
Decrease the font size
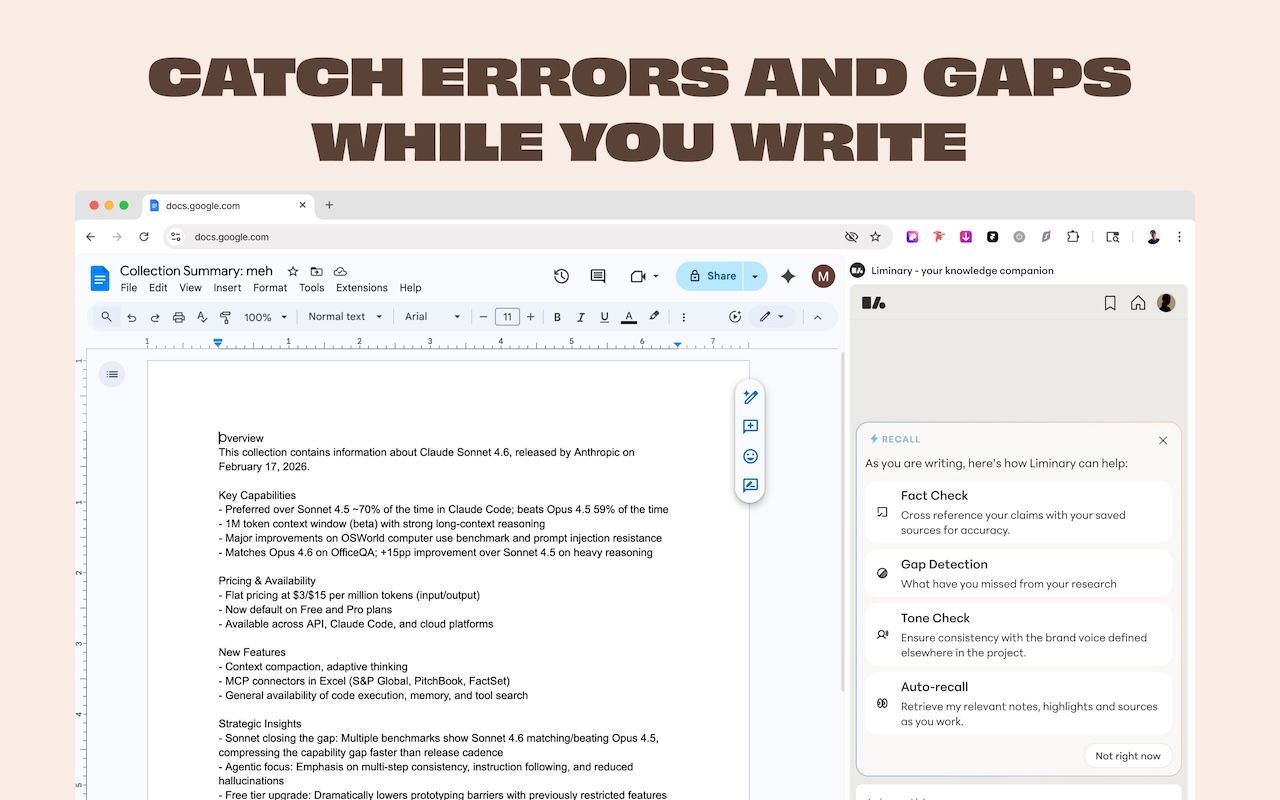(483, 317)
